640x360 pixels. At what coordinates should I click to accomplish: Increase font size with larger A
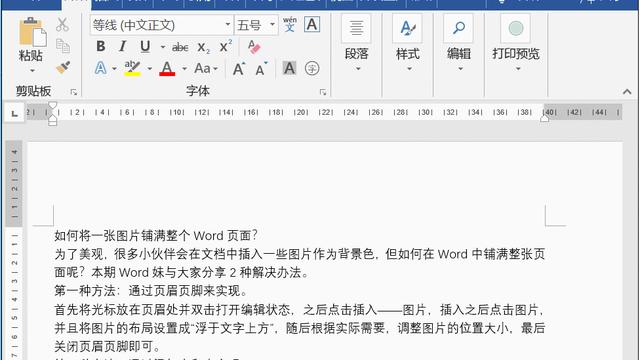pos(239,69)
